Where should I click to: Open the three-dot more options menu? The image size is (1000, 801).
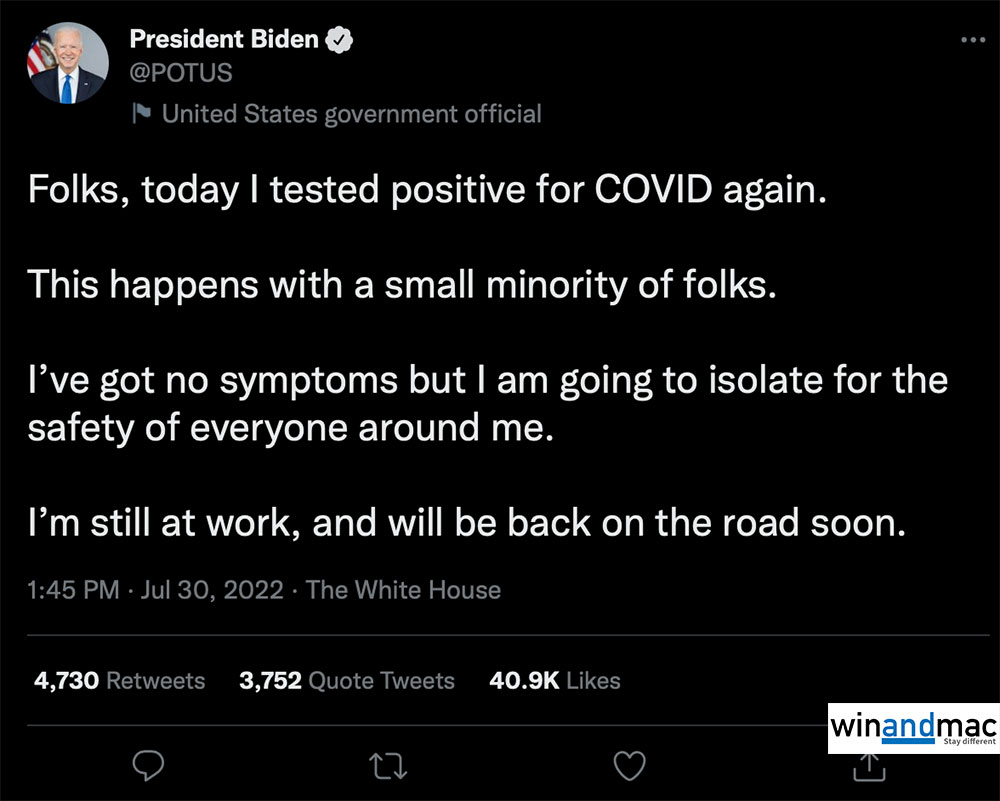[972, 40]
